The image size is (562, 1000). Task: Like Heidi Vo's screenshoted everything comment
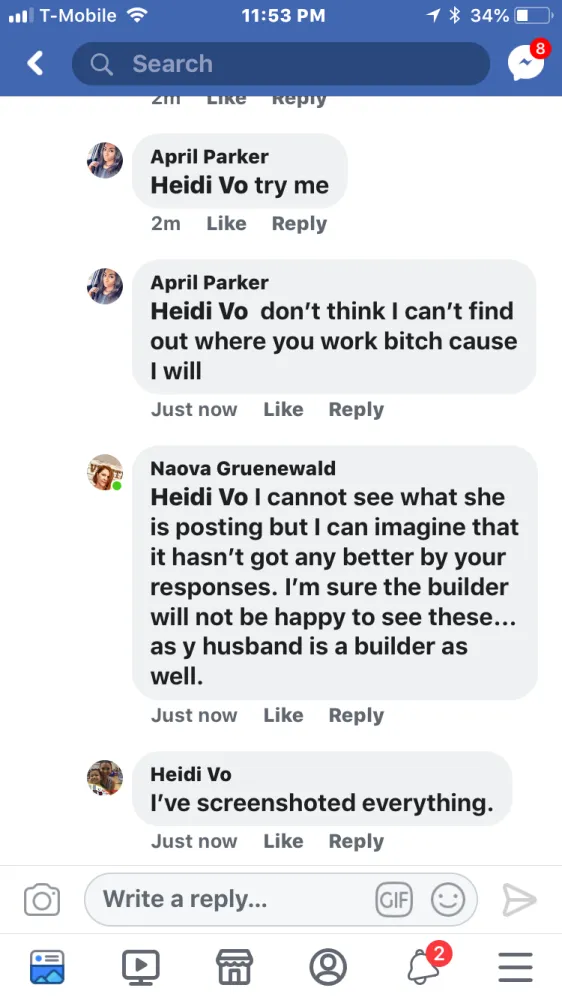[283, 841]
